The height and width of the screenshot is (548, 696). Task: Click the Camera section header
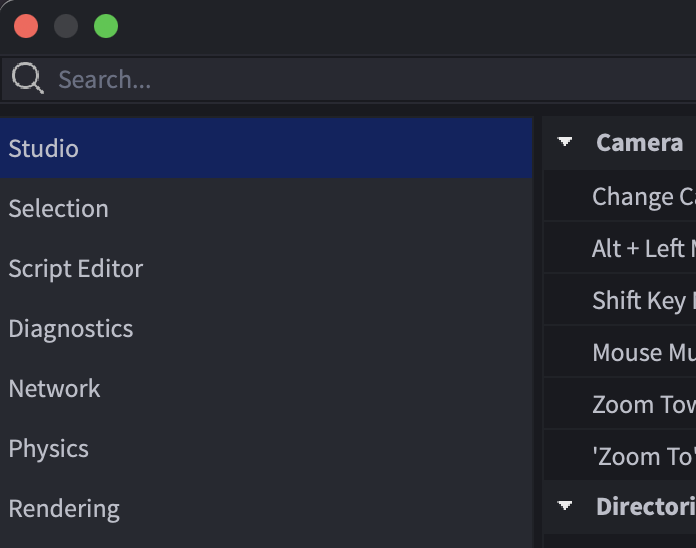(x=620, y=143)
